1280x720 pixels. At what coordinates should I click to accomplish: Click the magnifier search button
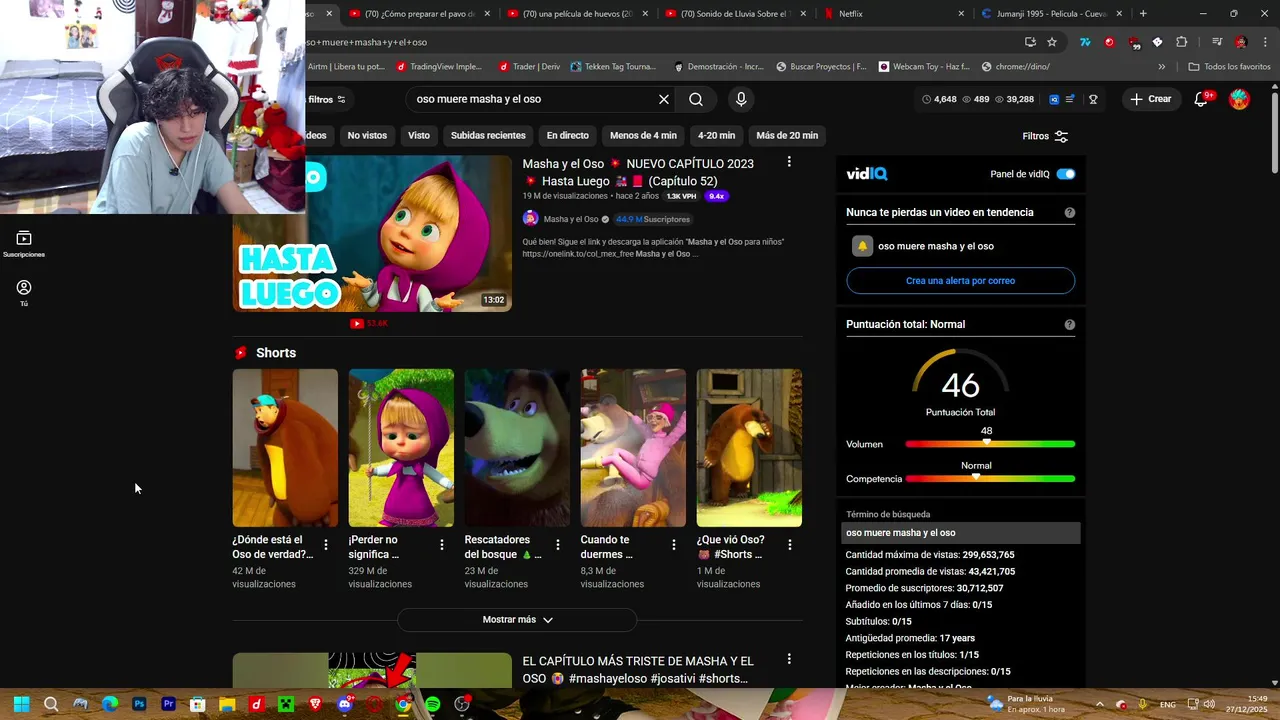[696, 99]
